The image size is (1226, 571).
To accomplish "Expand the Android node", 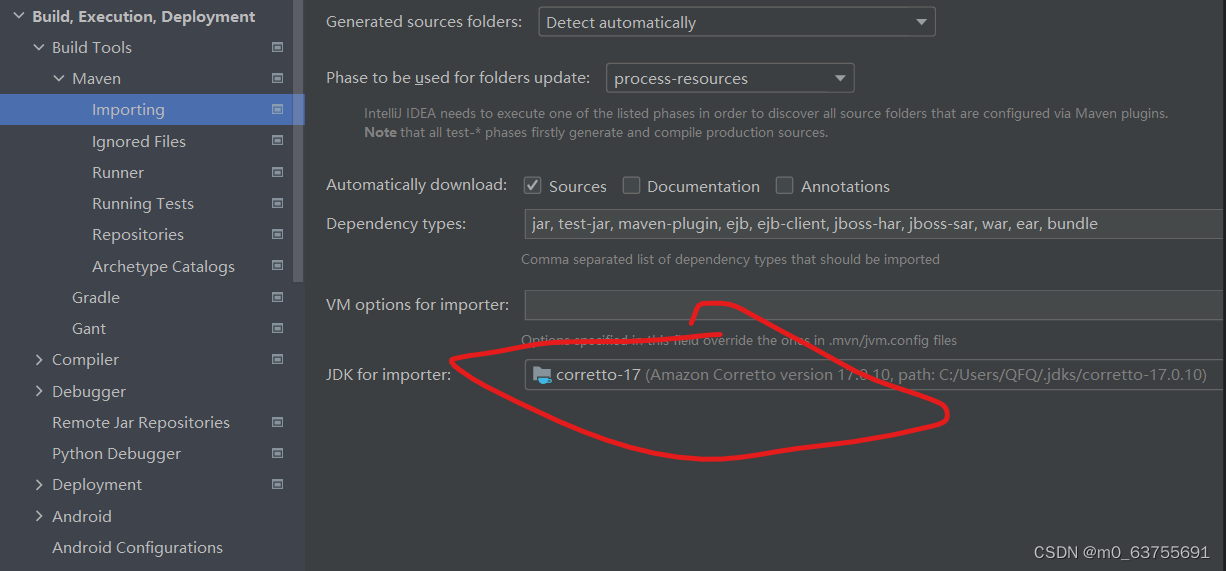I will pyautogui.click(x=39, y=516).
